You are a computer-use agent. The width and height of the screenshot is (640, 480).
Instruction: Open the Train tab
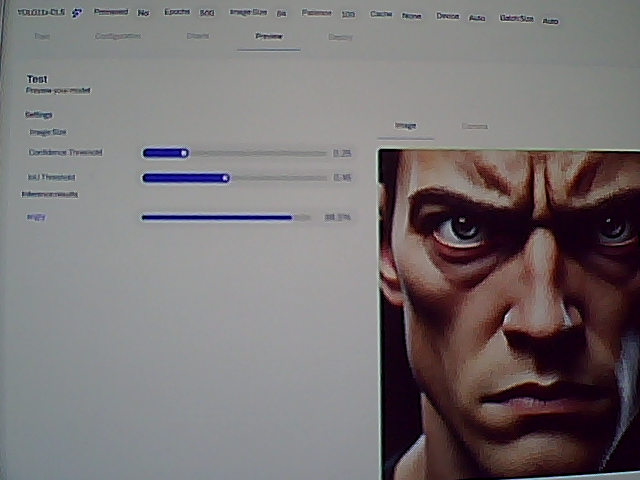click(42, 36)
